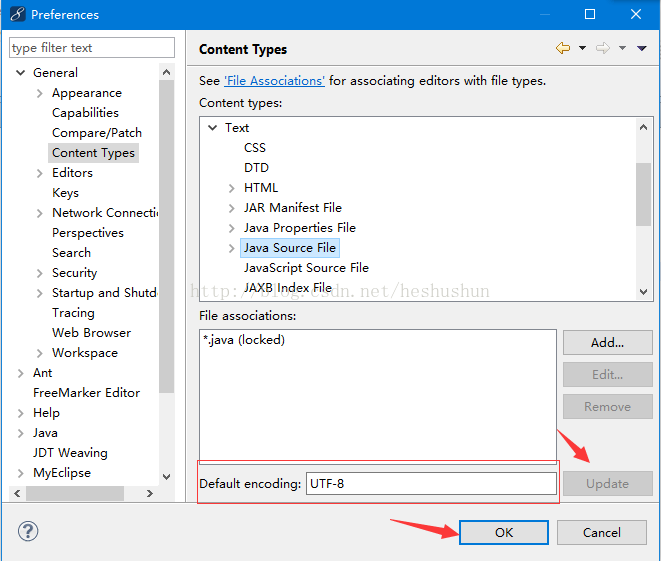Click the Remove button

tap(607, 407)
